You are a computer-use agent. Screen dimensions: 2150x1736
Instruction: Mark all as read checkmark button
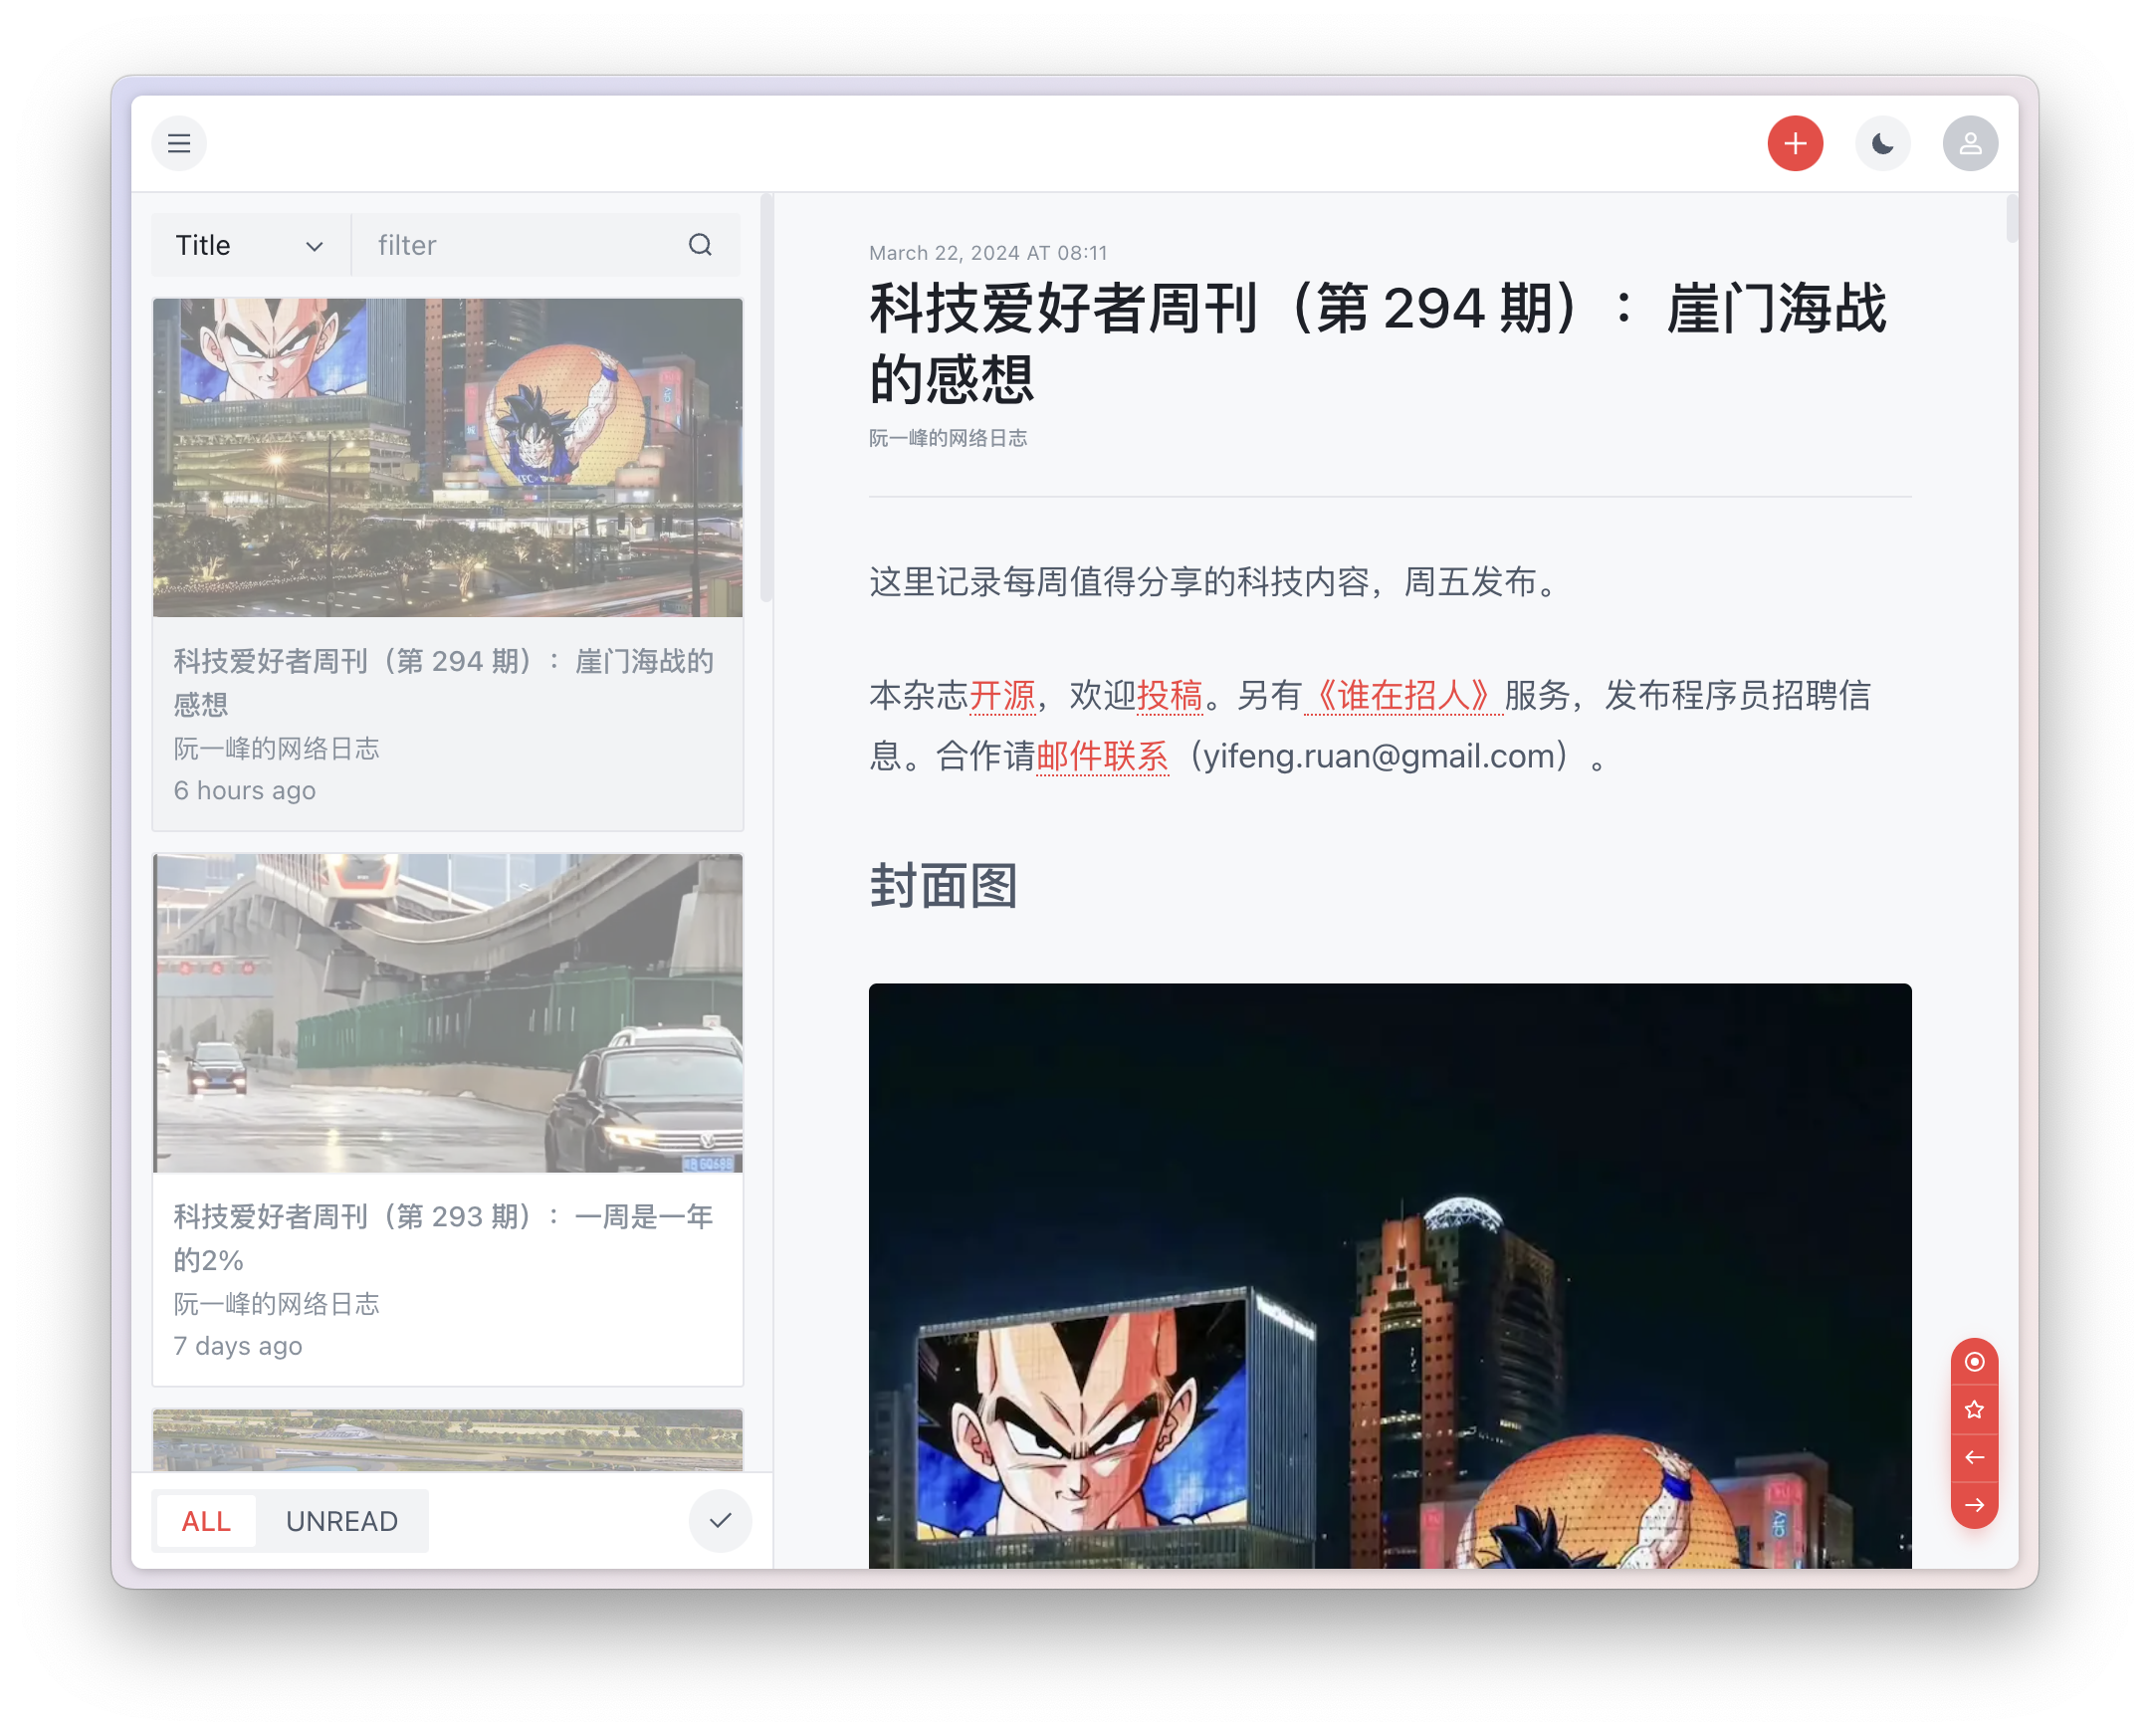(x=720, y=1520)
